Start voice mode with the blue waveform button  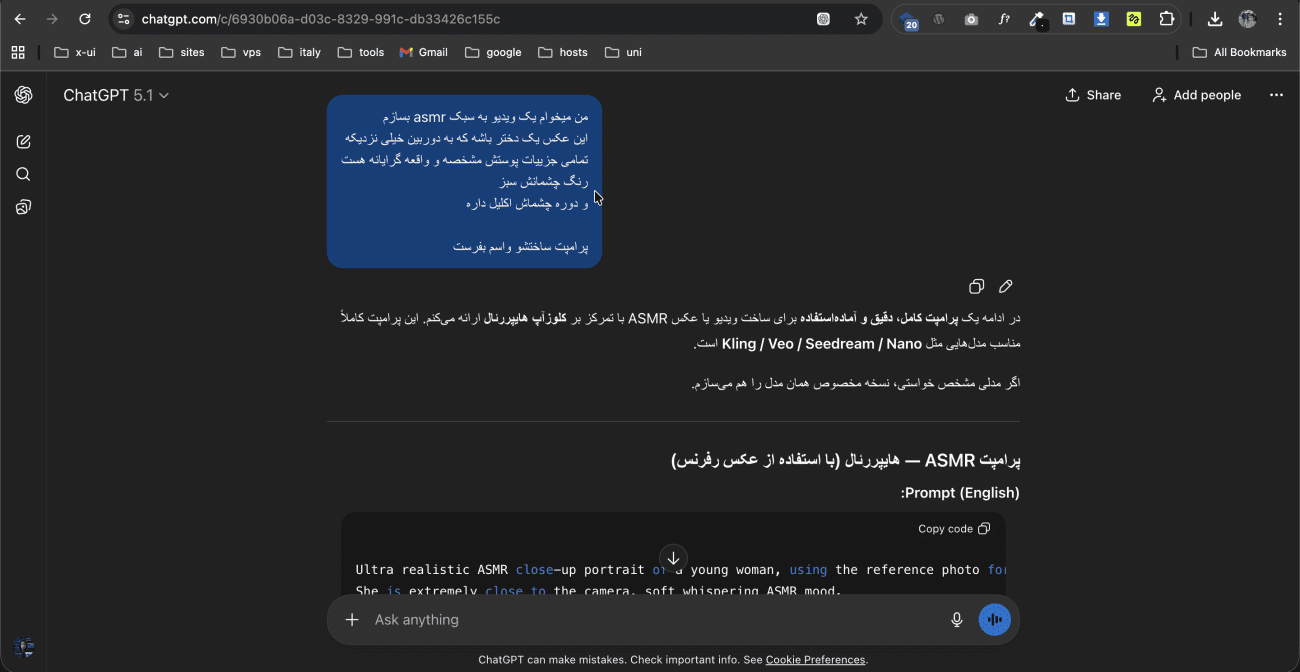(994, 619)
